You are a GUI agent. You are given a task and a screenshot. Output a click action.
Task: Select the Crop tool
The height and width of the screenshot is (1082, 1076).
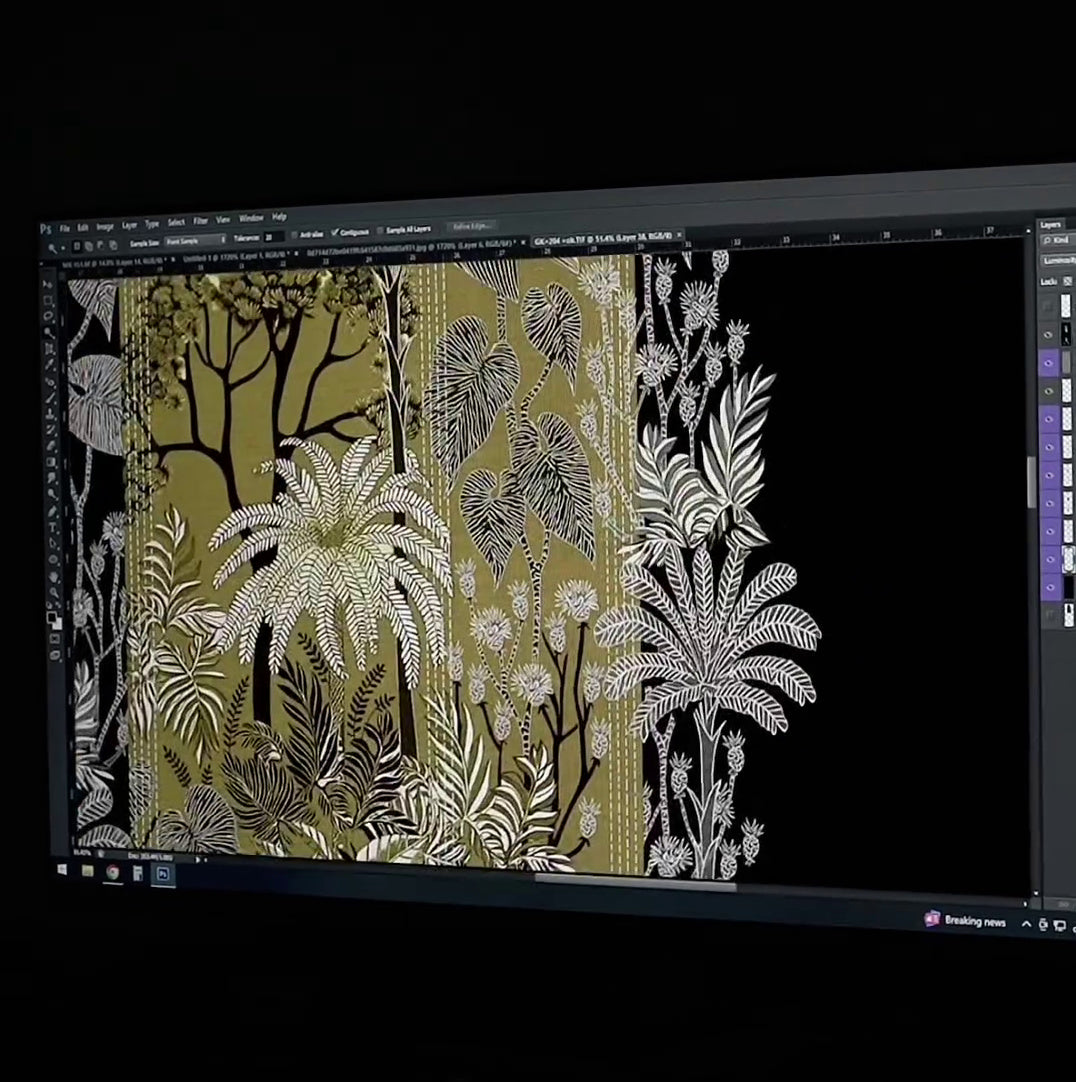[49, 348]
